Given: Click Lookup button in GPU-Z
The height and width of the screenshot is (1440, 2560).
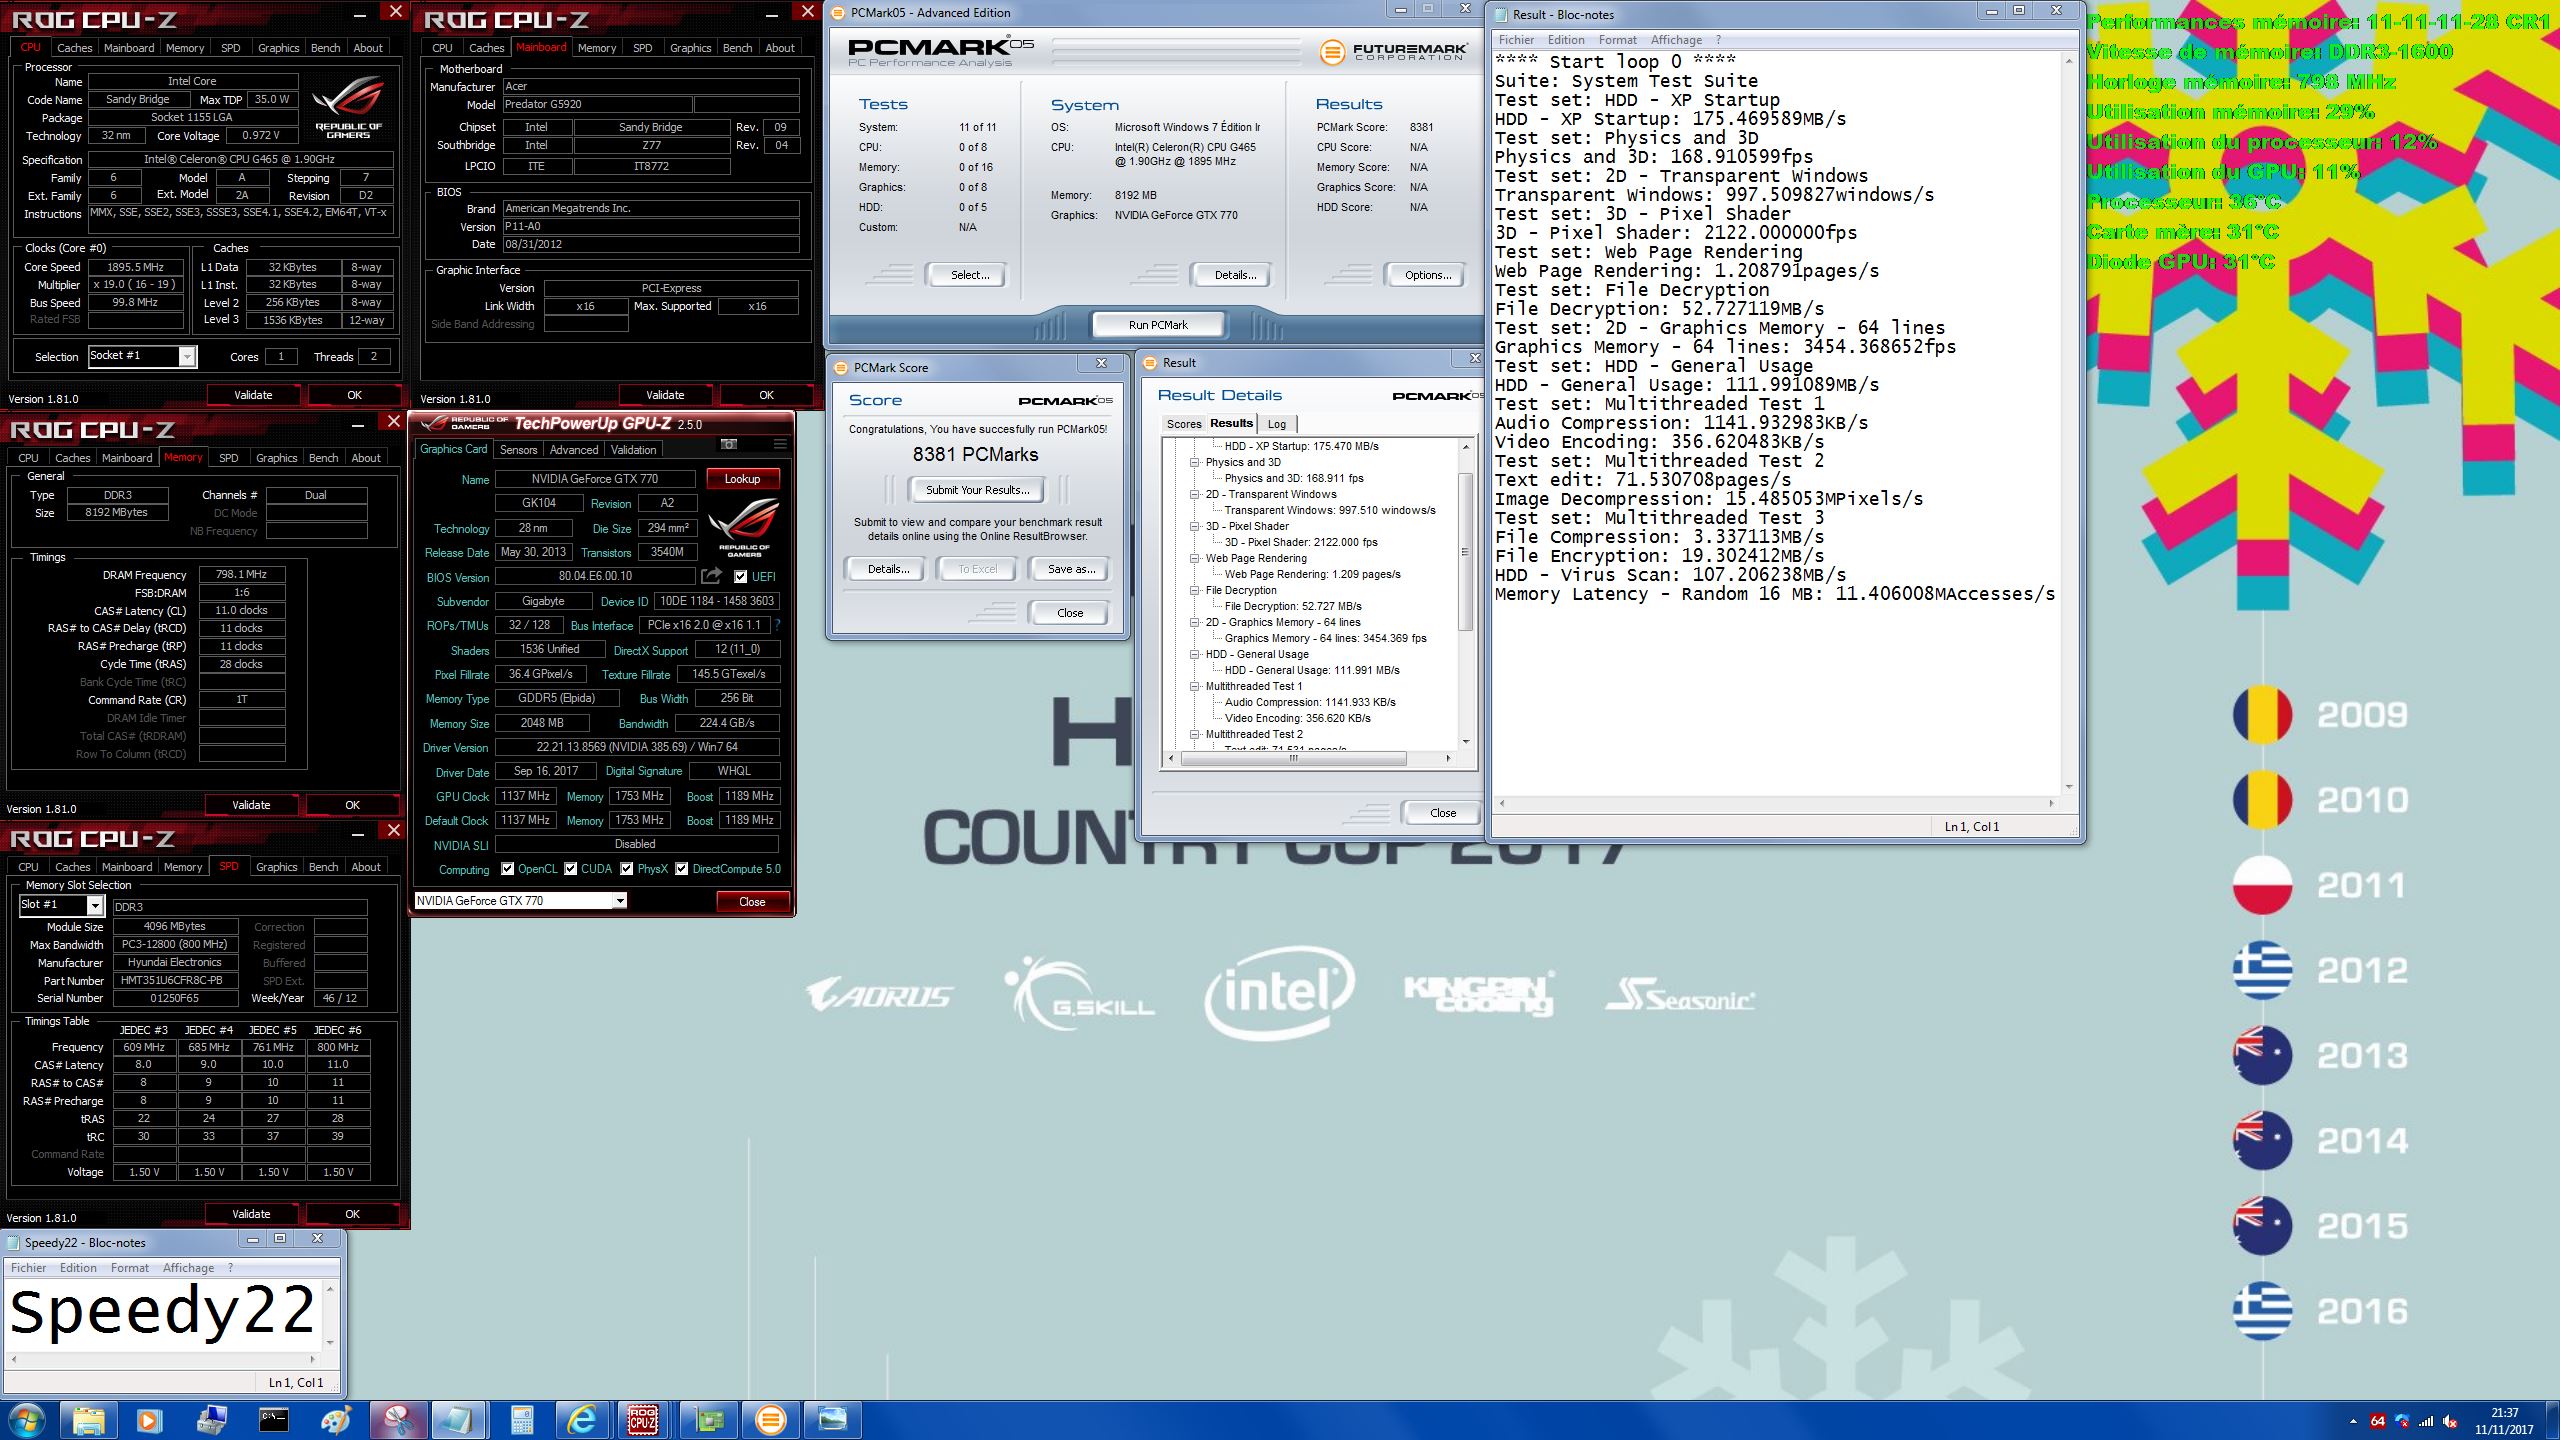Looking at the screenshot, I should coord(742,479).
